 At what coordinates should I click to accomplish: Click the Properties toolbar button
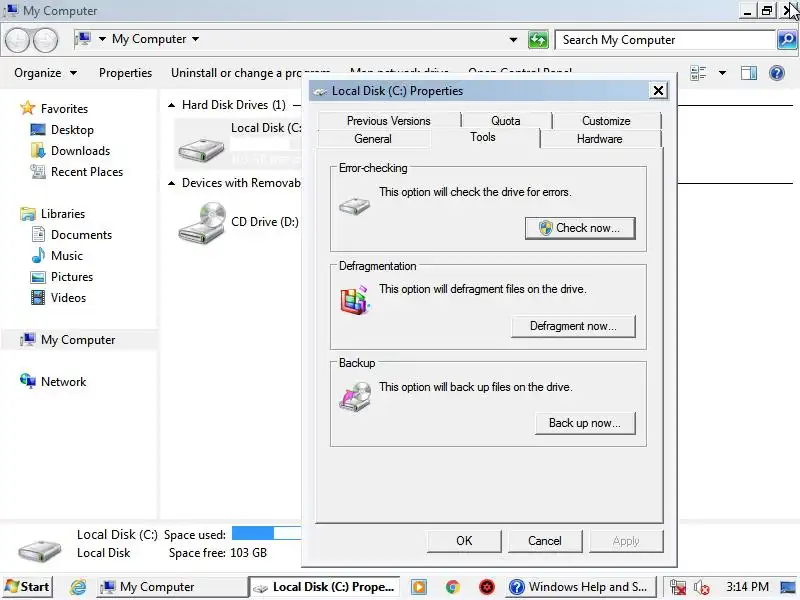click(x=126, y=73)
